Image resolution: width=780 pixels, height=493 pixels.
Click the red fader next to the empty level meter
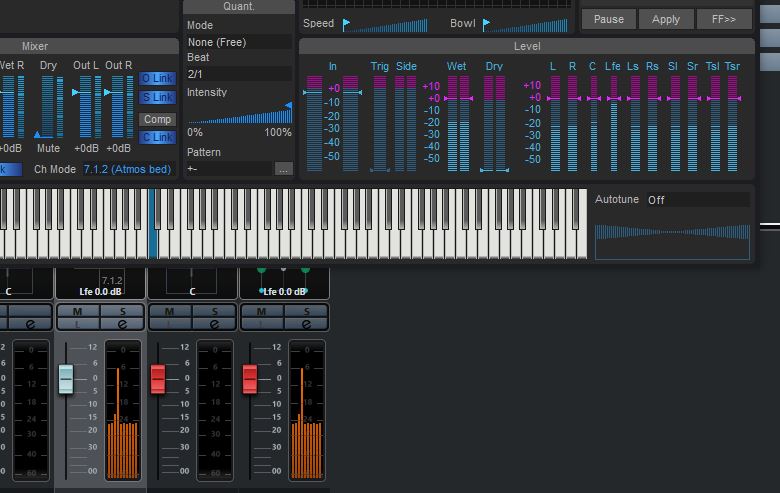(x=158, y=379)
